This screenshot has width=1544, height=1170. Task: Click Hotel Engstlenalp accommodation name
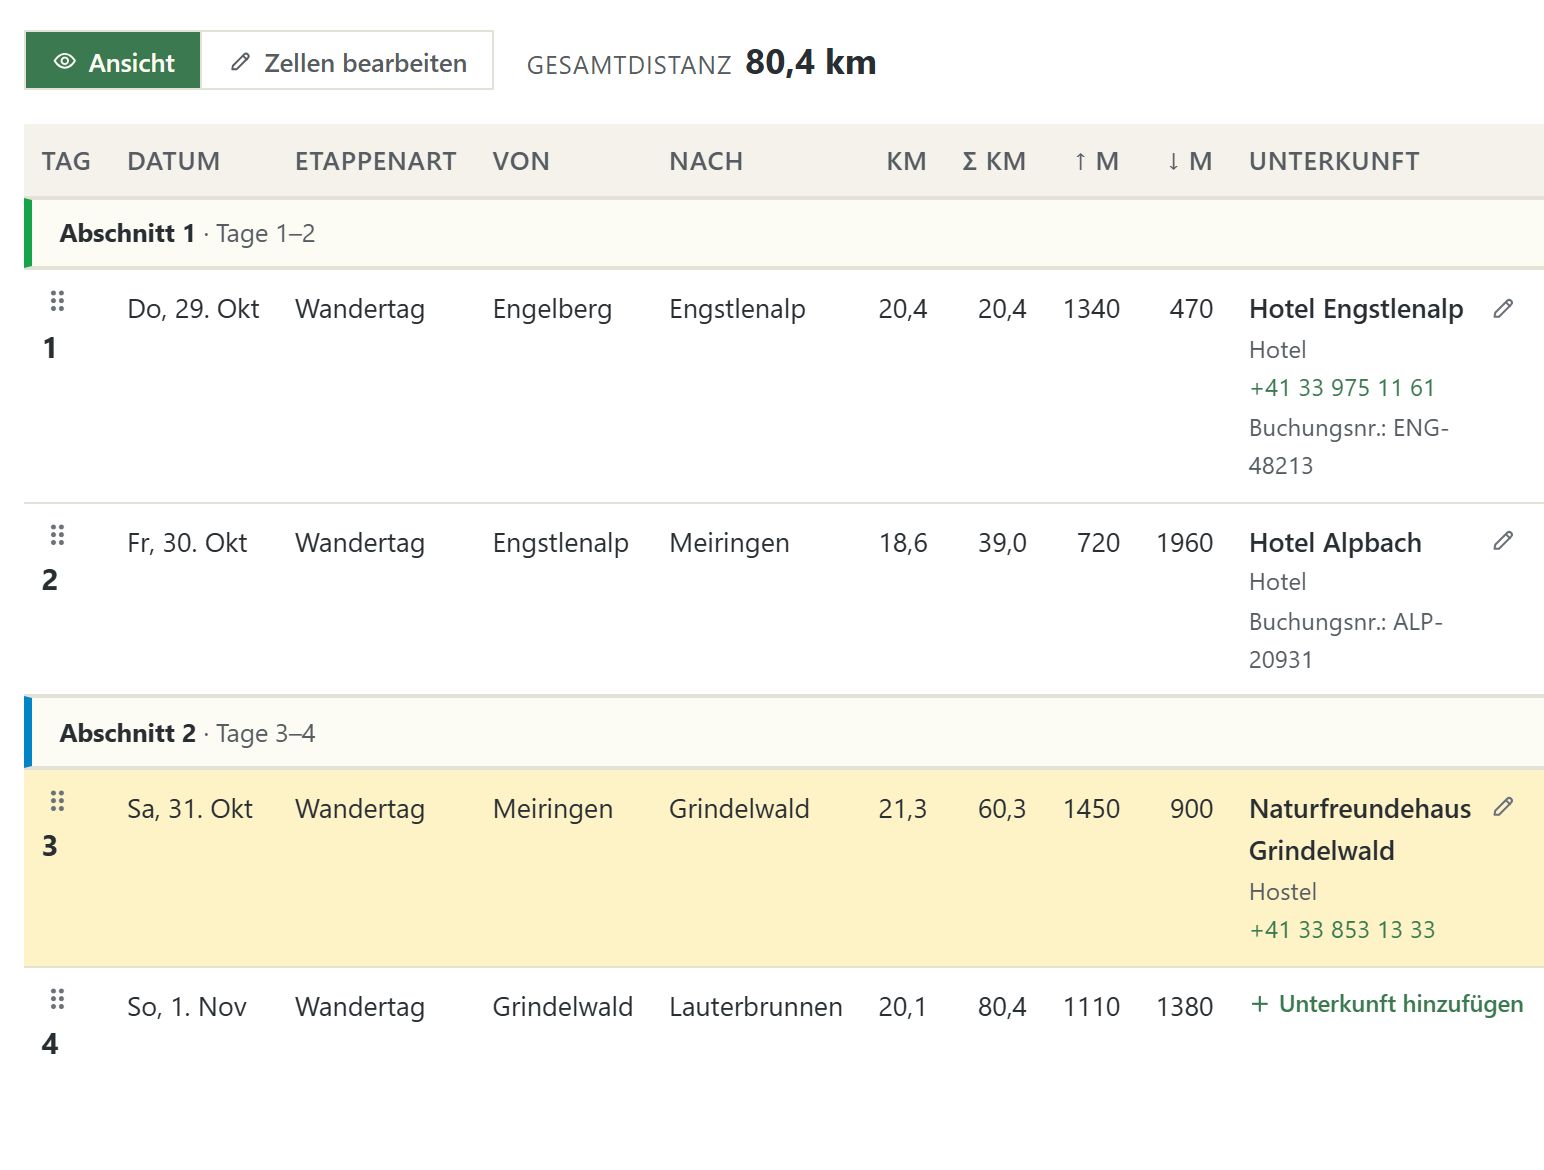[x=1356, y=309]
